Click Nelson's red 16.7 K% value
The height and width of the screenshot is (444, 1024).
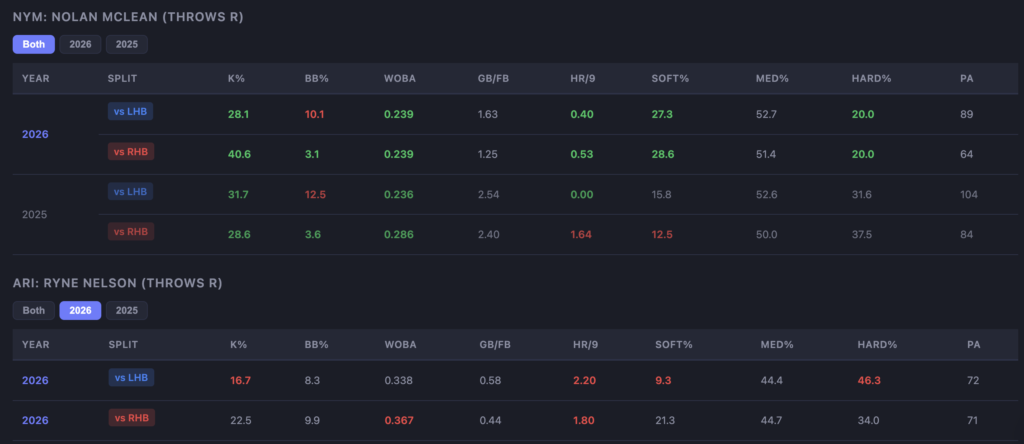click(240, 380)
